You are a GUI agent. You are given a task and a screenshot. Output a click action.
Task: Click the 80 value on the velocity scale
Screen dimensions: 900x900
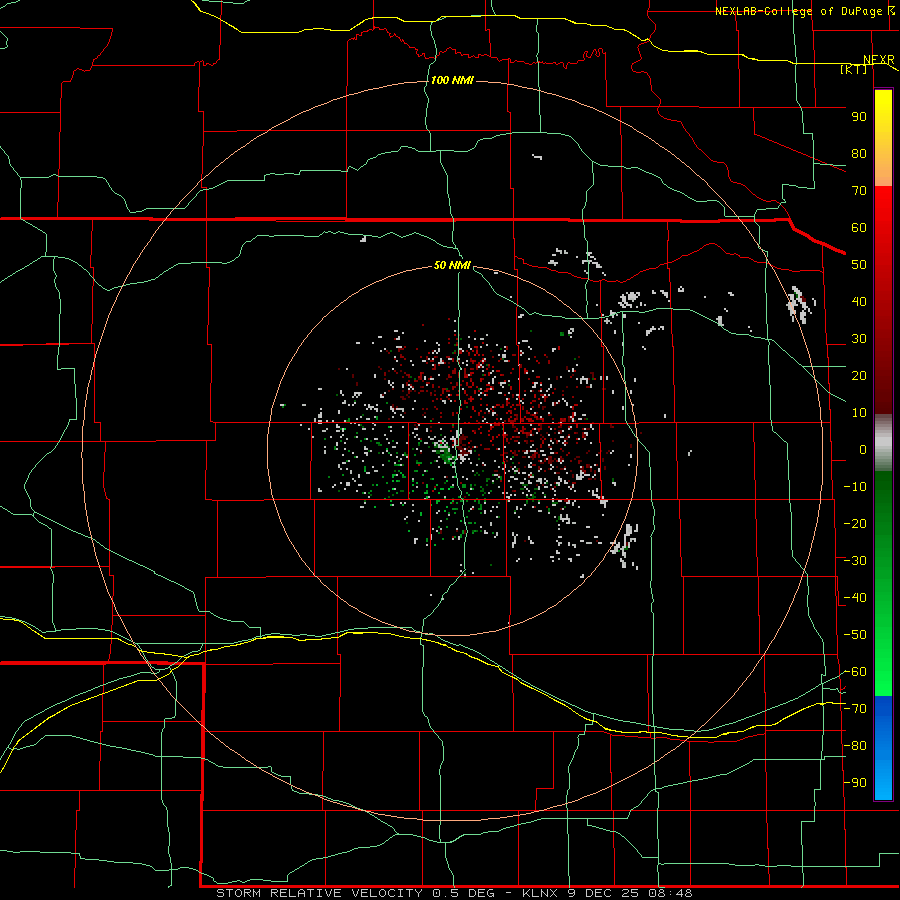click(x=859, y=154)
